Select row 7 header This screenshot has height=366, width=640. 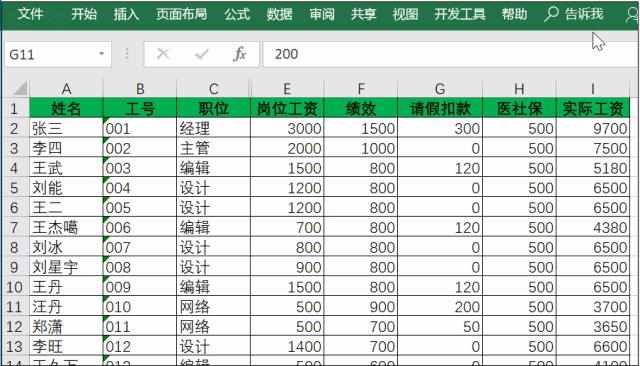pos(16,227)
